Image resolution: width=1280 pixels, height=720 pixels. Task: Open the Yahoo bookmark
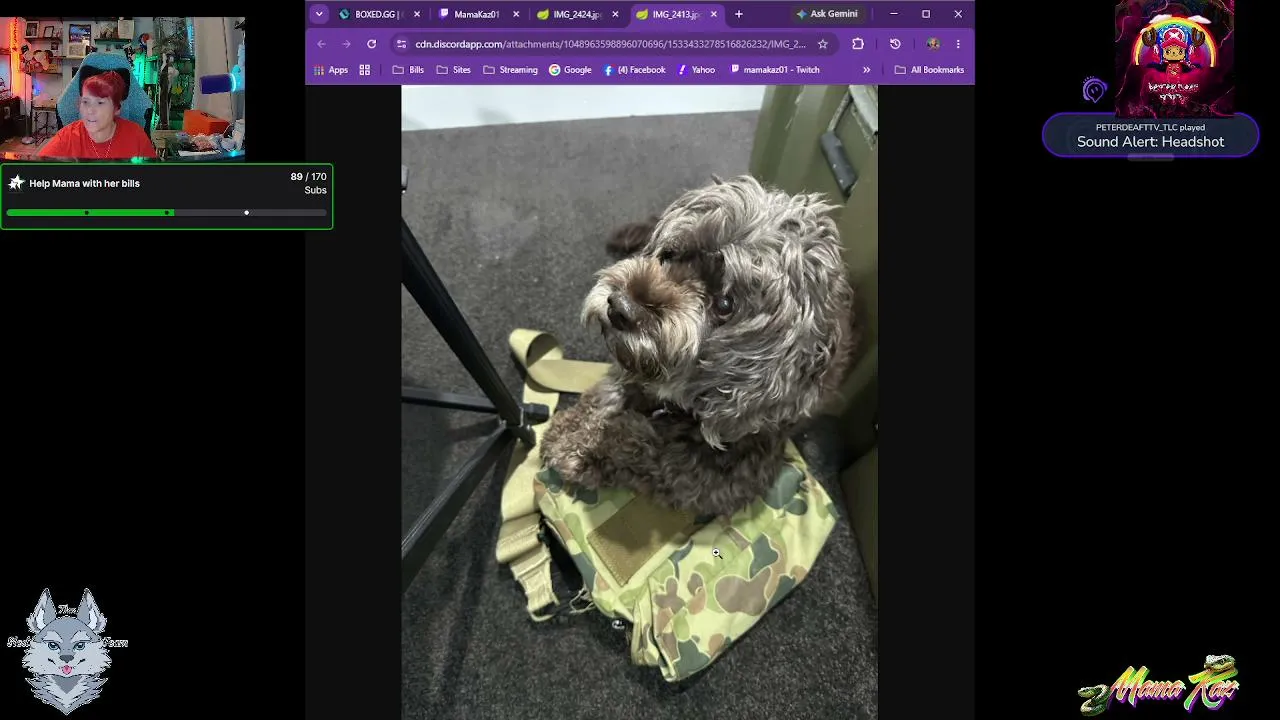tap(696, 70)
